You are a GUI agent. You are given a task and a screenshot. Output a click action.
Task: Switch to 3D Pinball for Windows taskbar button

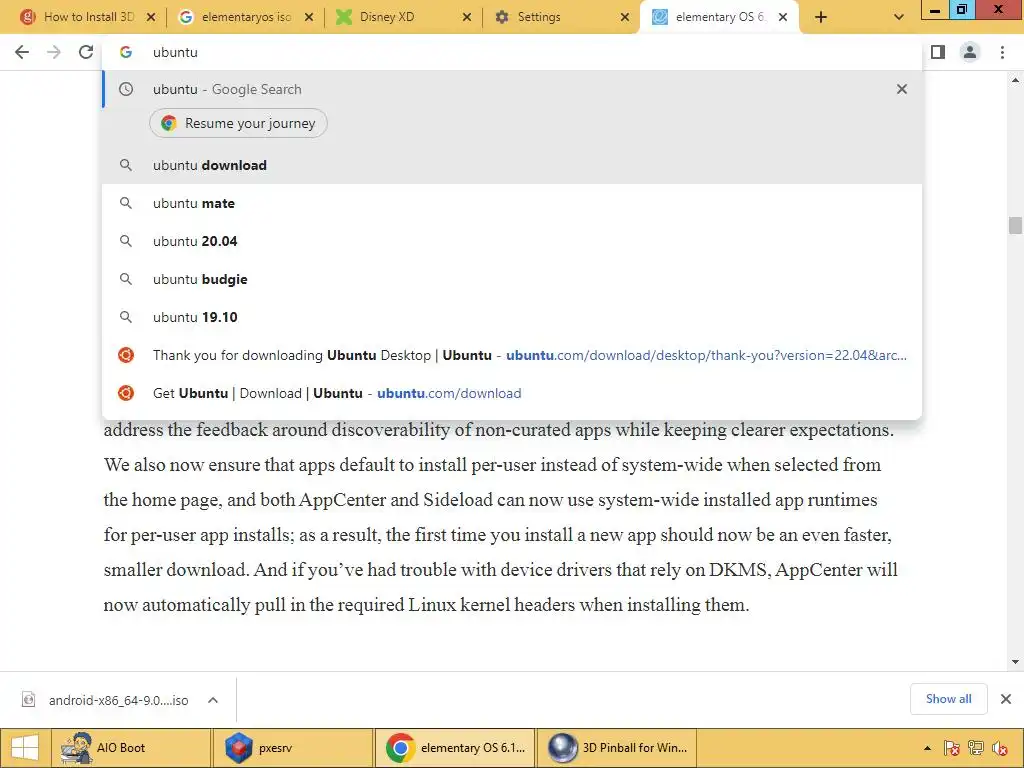coord(616,748)
